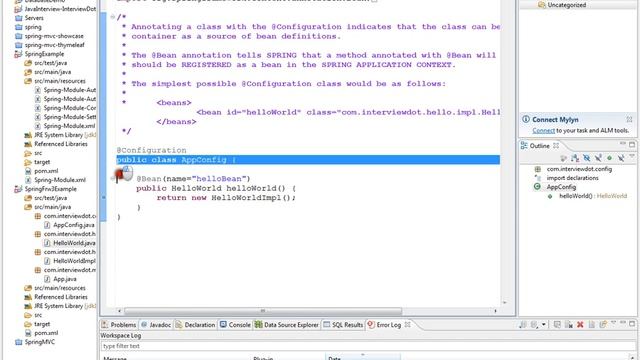Click the Connect Mylyn info icon
640x360 pixels.
pos(526,119)
